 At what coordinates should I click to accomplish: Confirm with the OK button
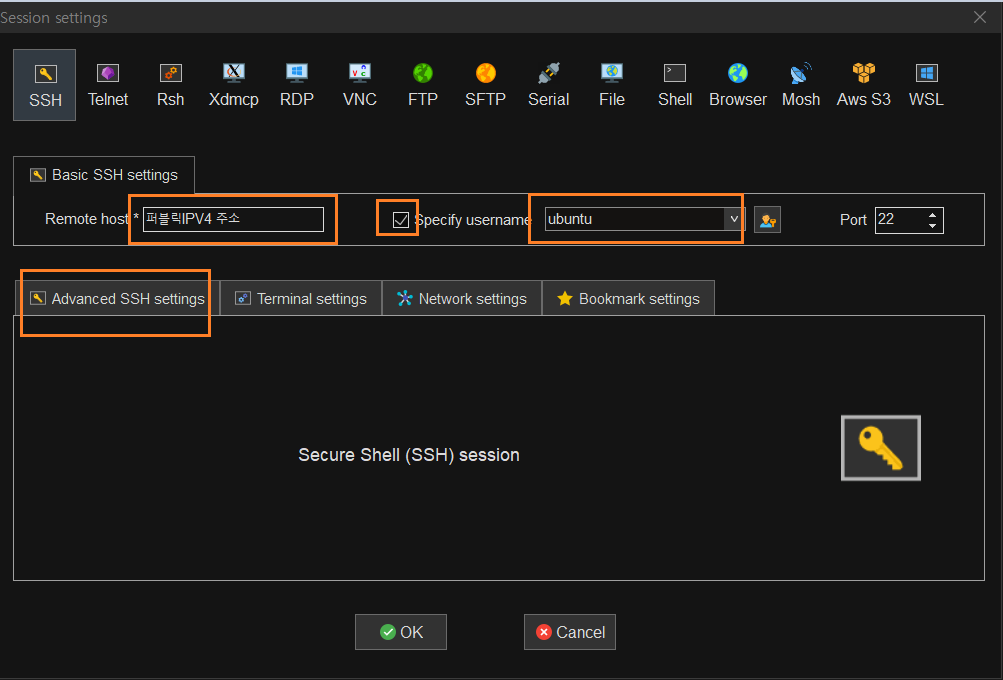[401, 632]
